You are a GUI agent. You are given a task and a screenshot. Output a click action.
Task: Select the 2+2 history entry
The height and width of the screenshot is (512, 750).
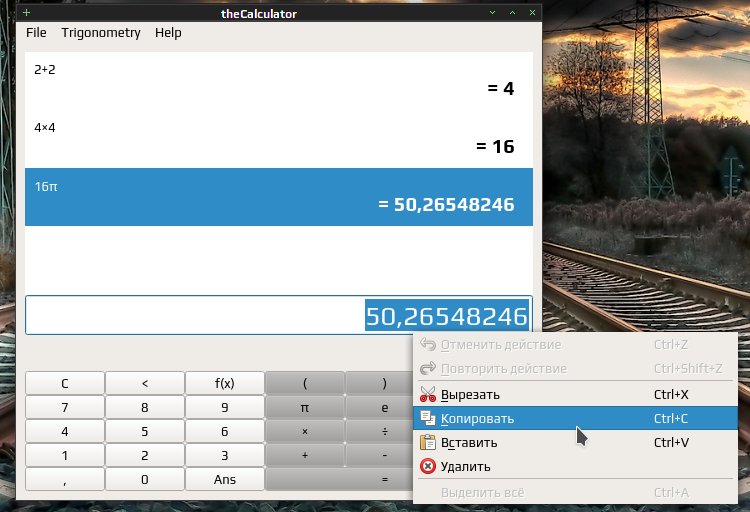click(x=279, y=80)
